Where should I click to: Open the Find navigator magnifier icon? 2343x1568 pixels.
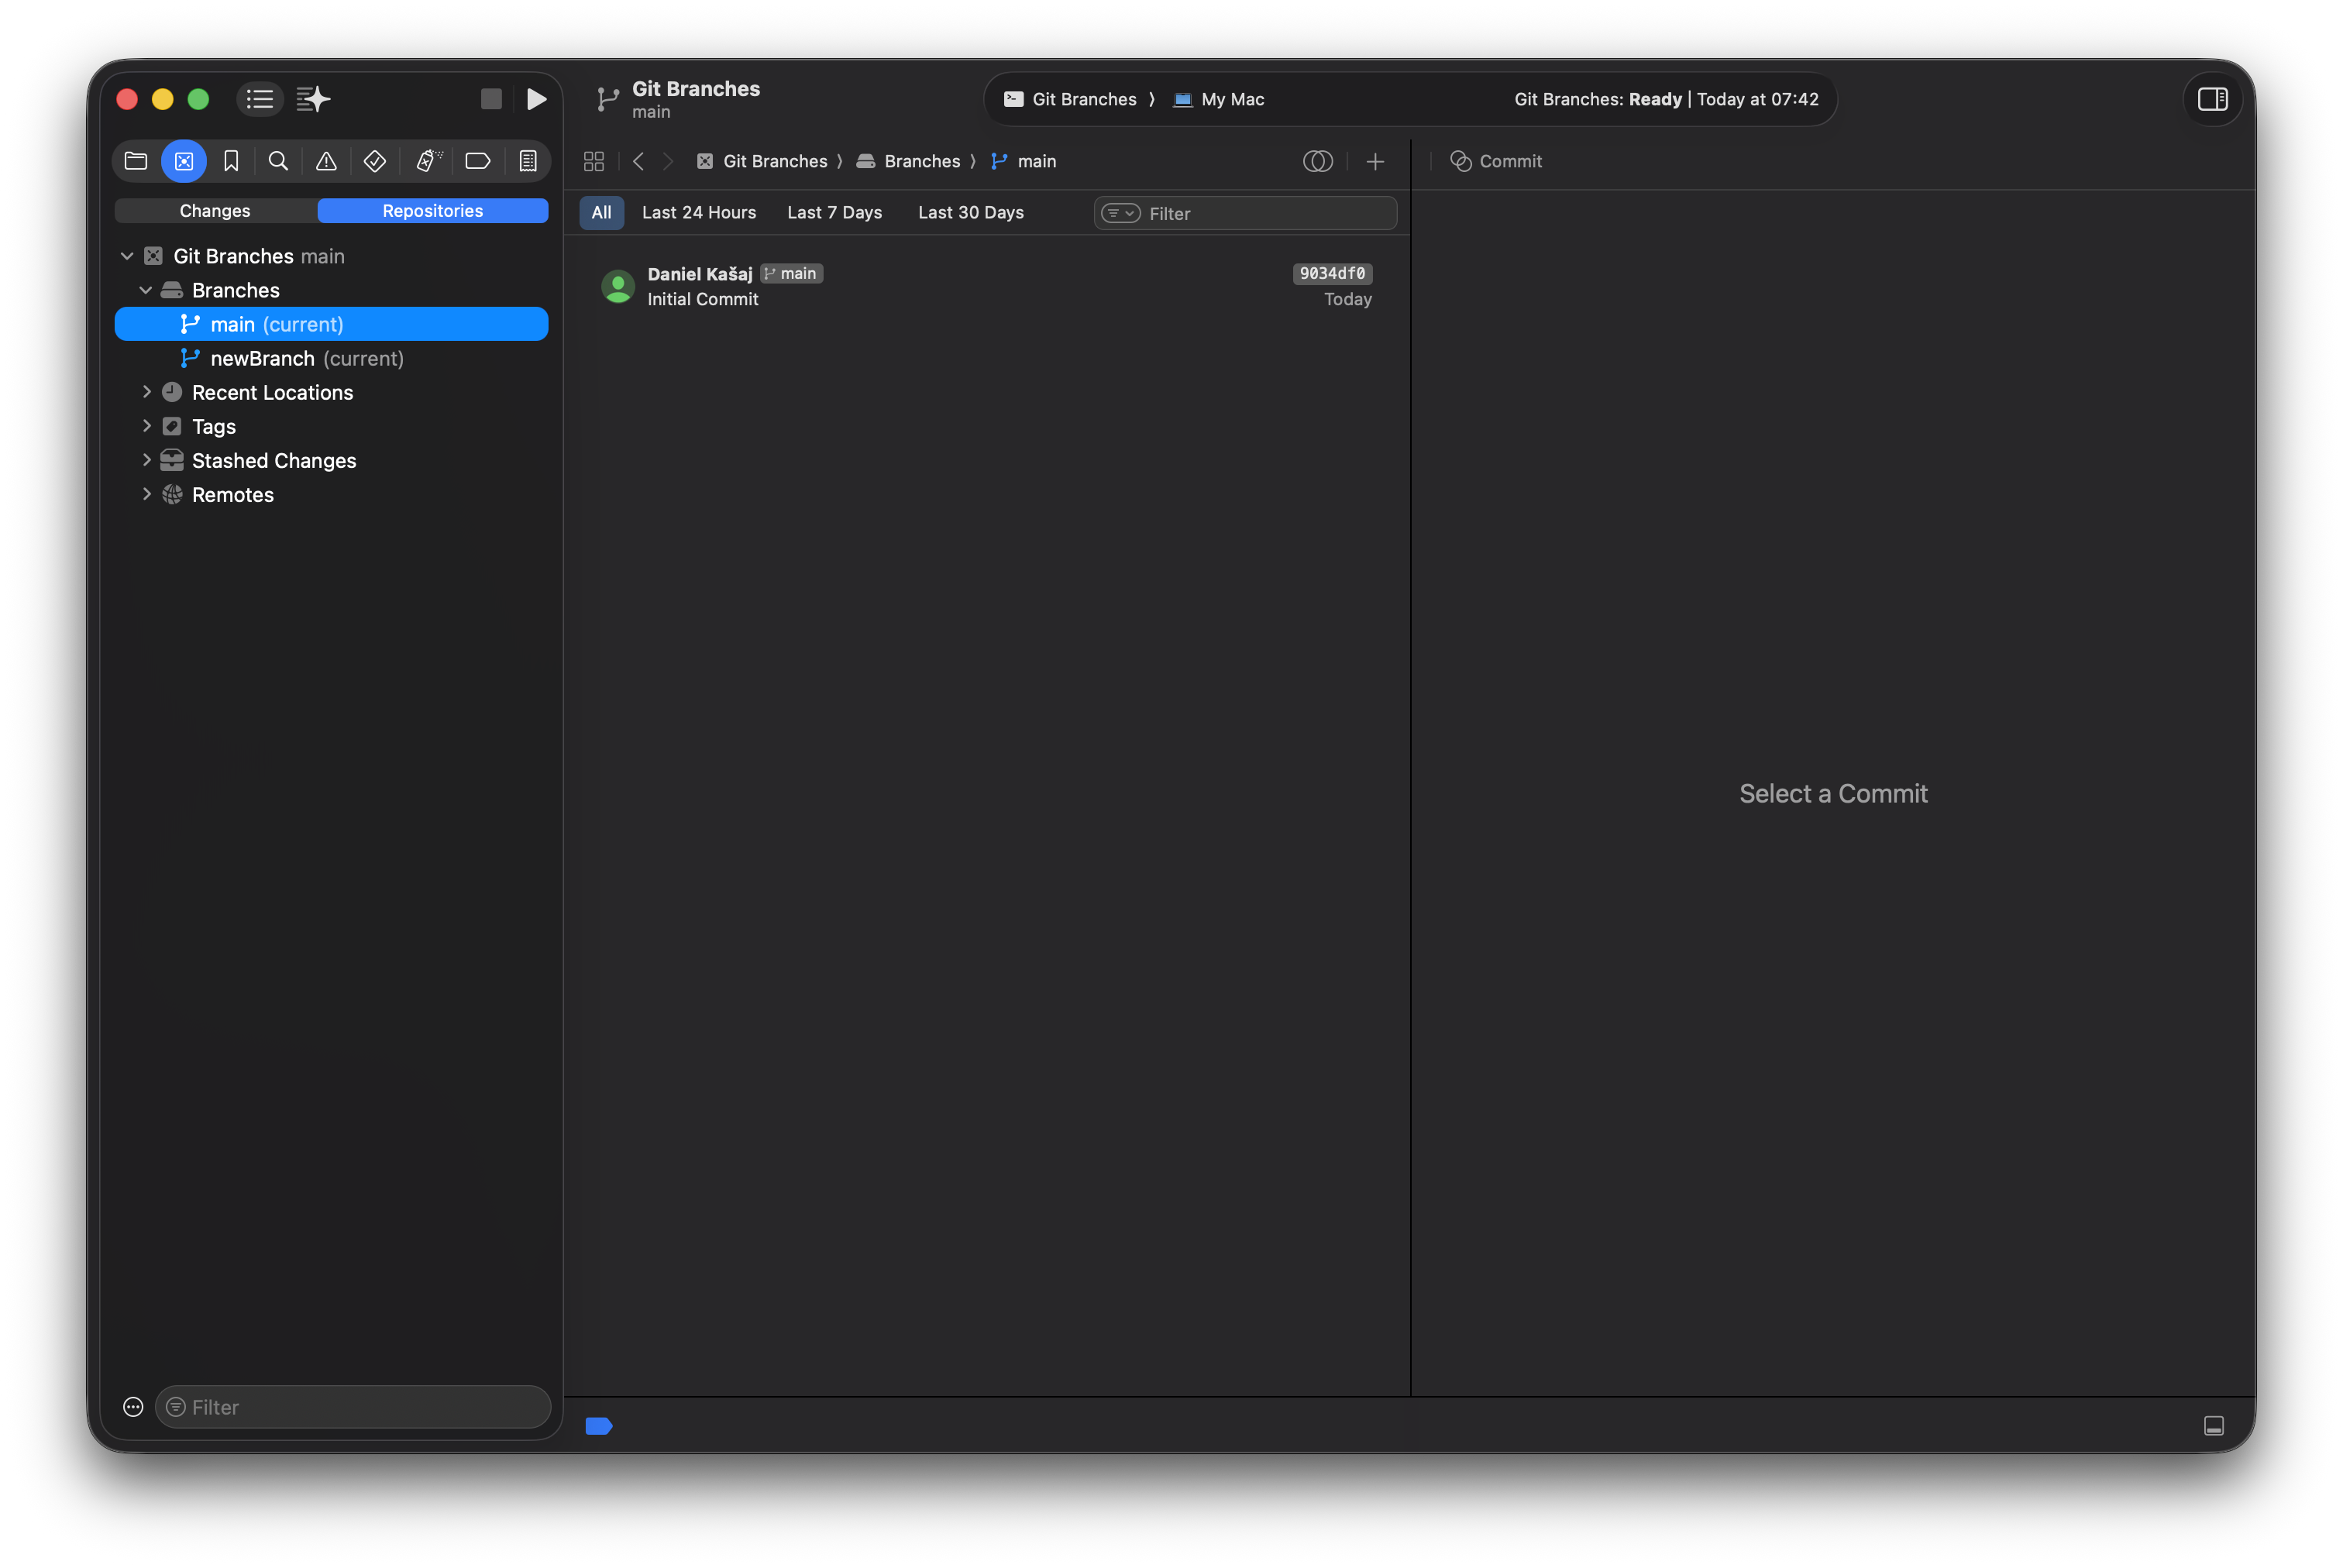(278, 160)
